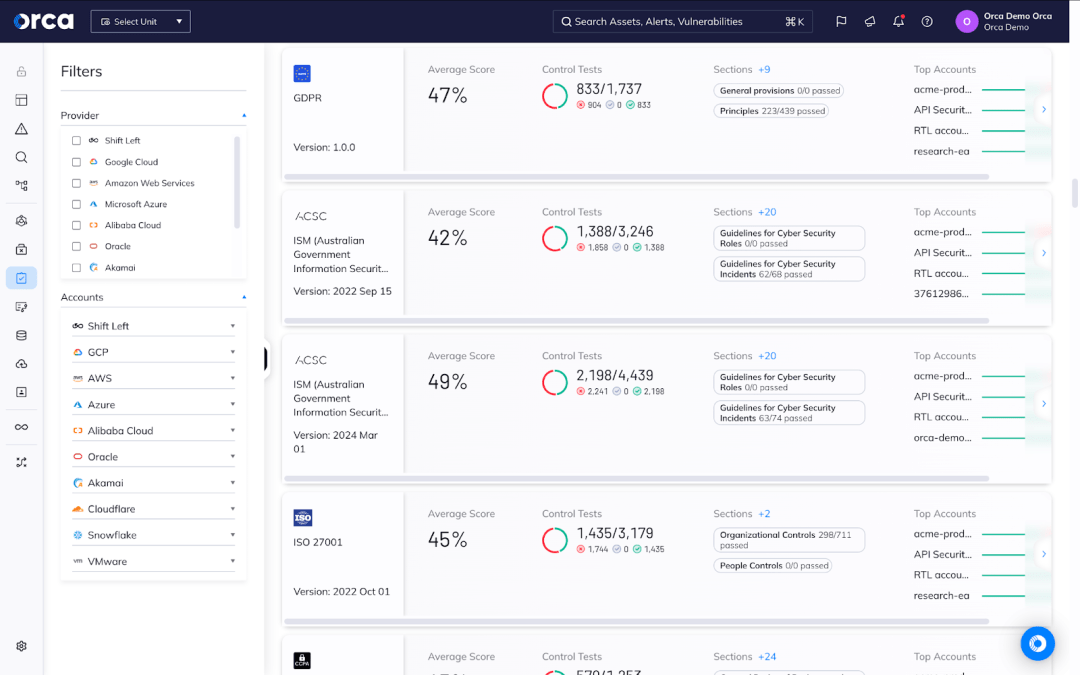The height and width of the screenshot is (675, 1080).
Task: Click the 47% average score
Action: coord(448,95)
